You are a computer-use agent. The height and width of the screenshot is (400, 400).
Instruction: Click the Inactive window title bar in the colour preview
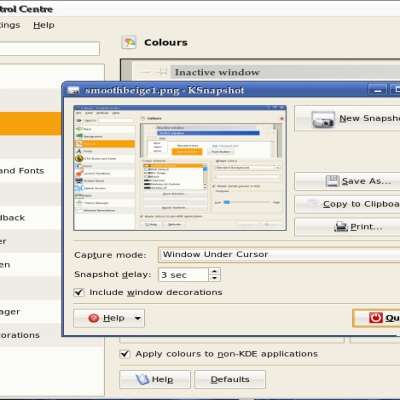point(285,72)
